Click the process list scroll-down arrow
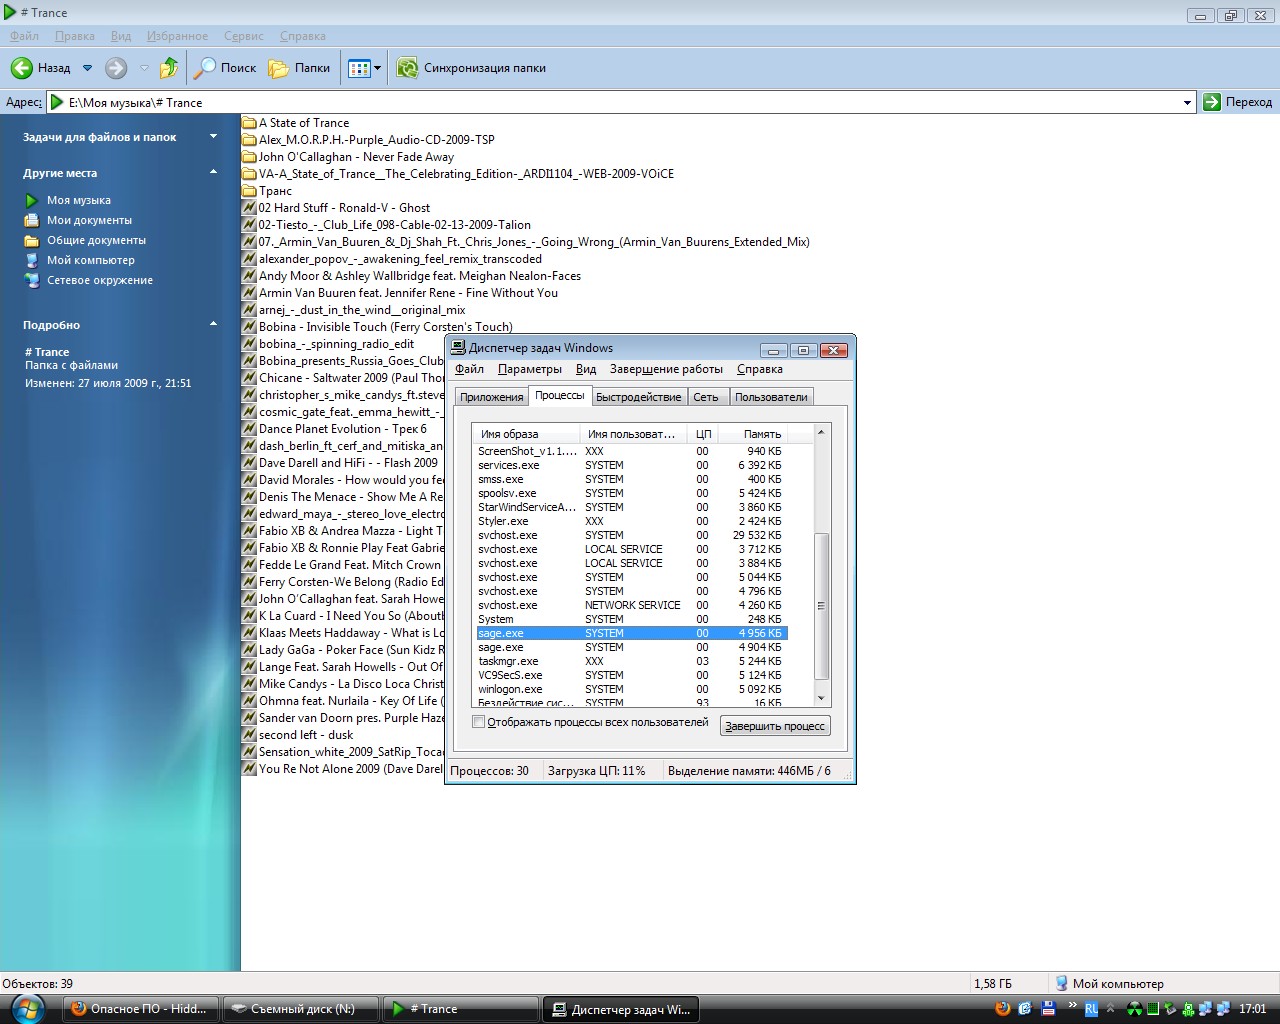 tap(822, 698)
